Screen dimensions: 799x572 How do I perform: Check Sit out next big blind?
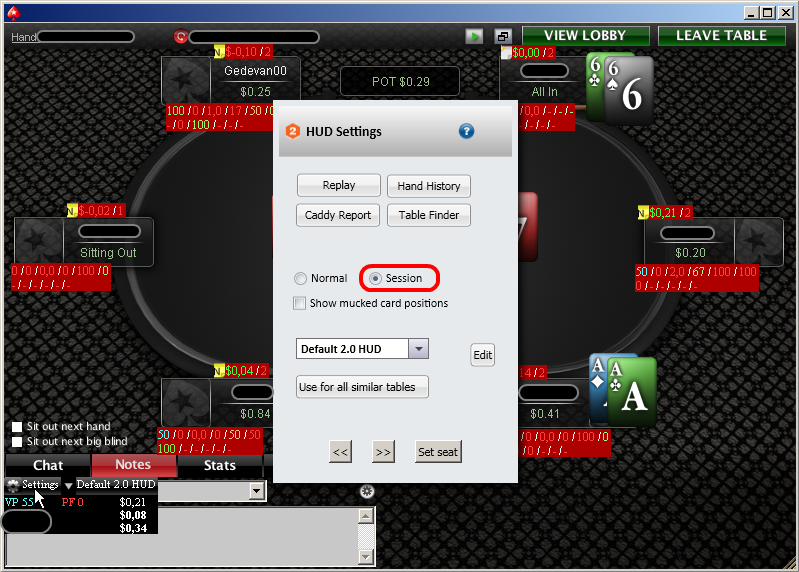pos(17,442)
